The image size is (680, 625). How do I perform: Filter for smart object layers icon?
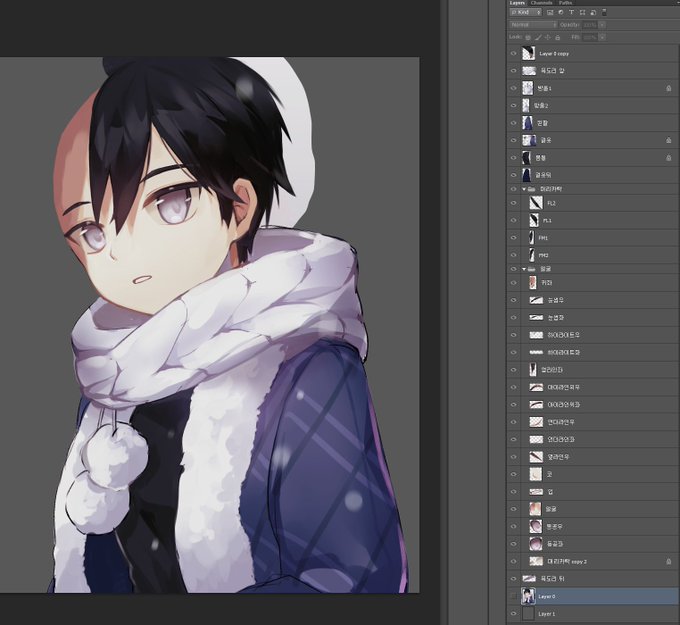click(x=593, y=13)
